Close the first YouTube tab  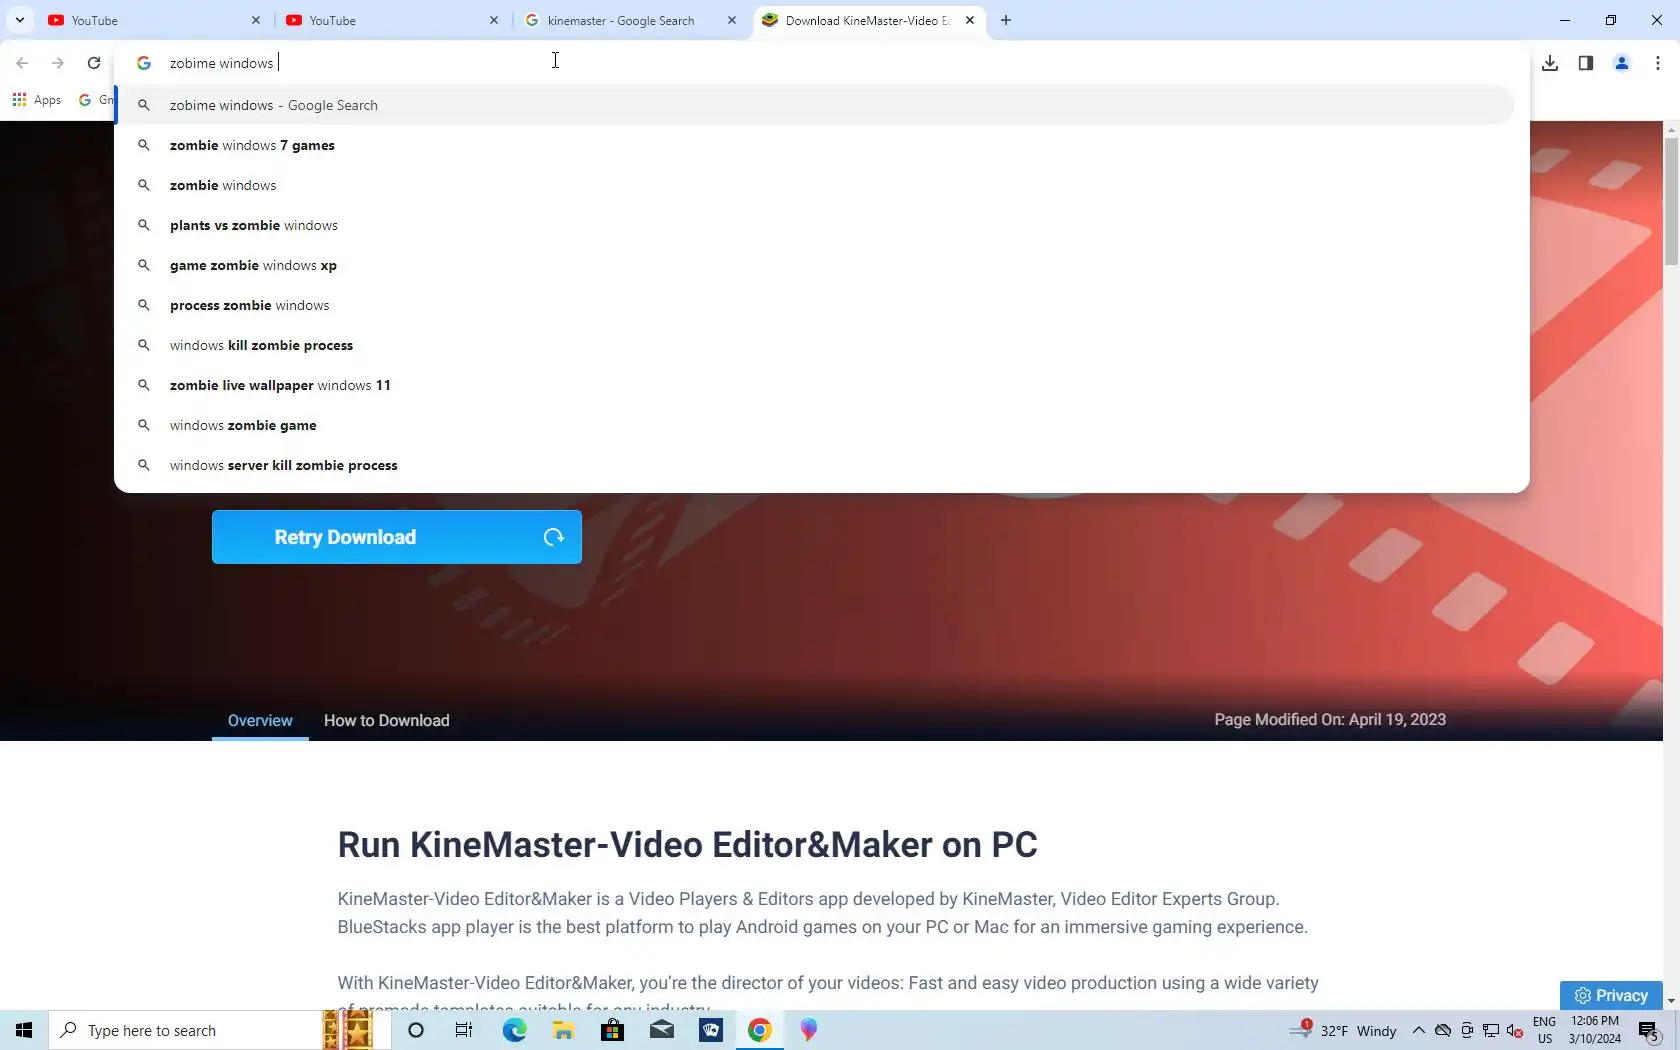[x=256, y=20]
